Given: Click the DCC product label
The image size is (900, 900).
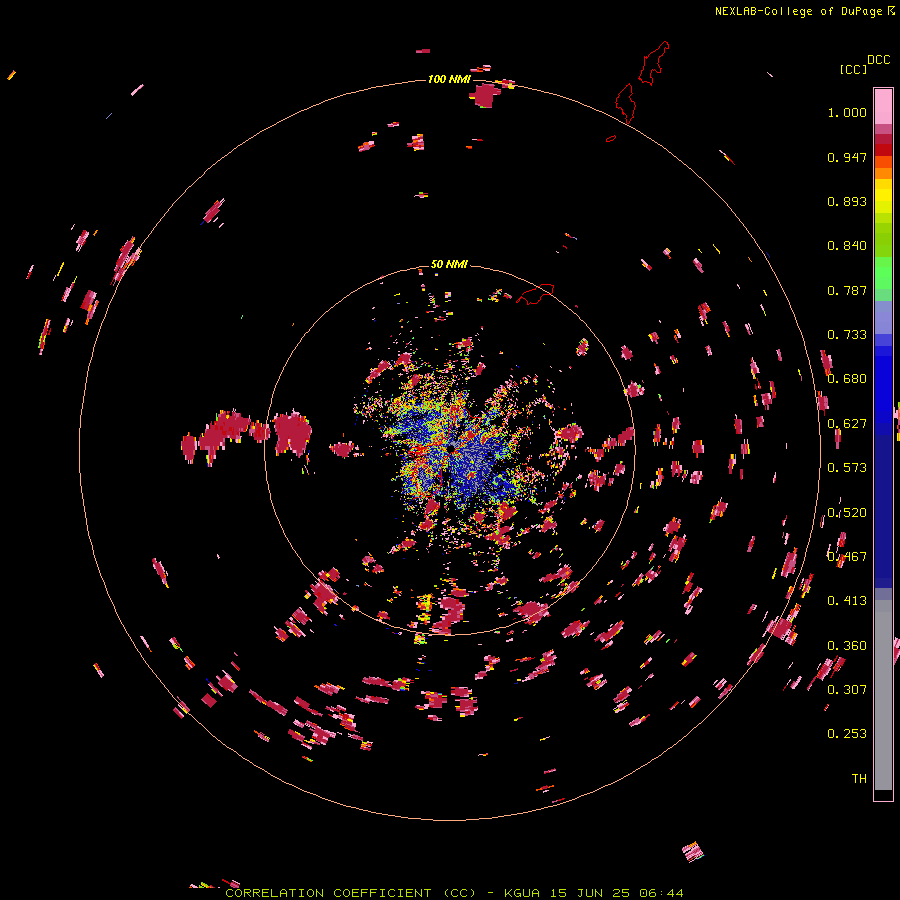Looking at the screenshot, I should click(879, 60).
